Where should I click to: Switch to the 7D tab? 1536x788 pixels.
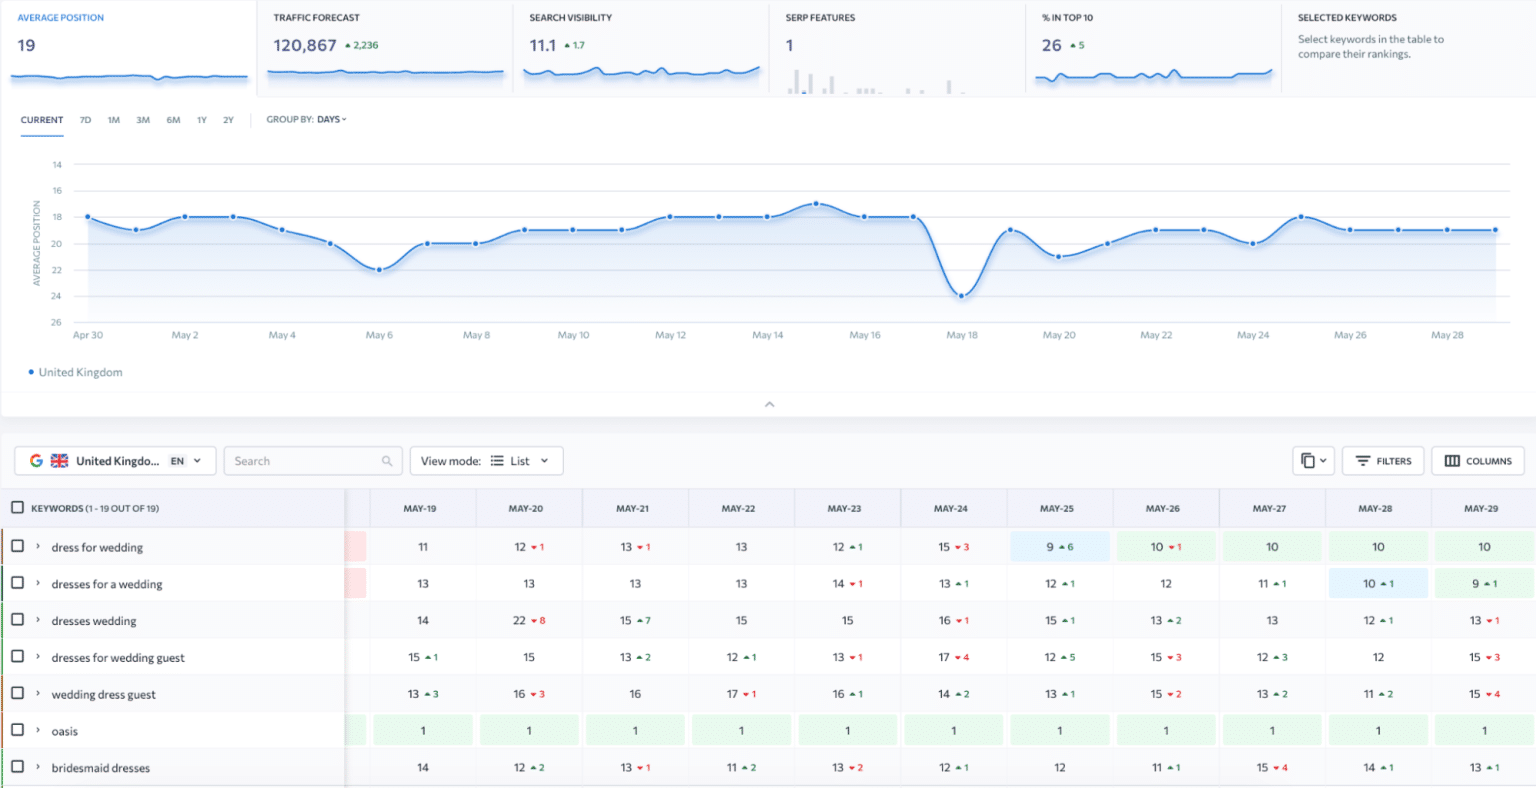[x=85, y=119]
